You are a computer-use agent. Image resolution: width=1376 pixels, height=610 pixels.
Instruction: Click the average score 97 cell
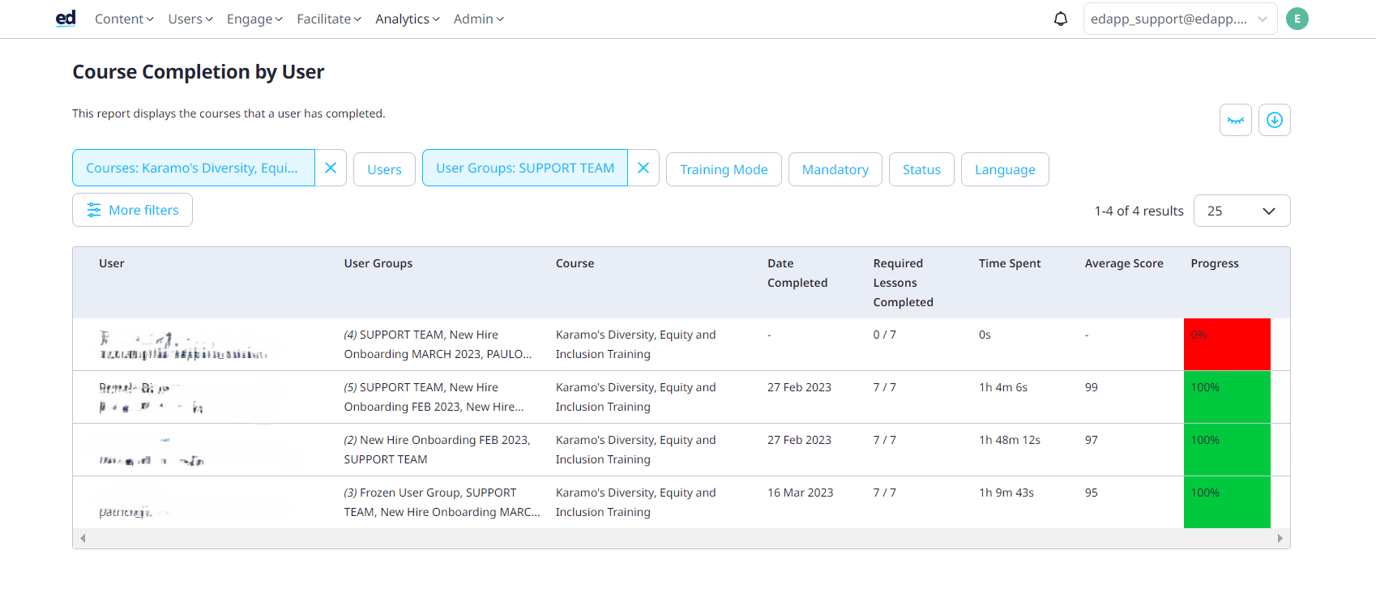(1092, 440)
